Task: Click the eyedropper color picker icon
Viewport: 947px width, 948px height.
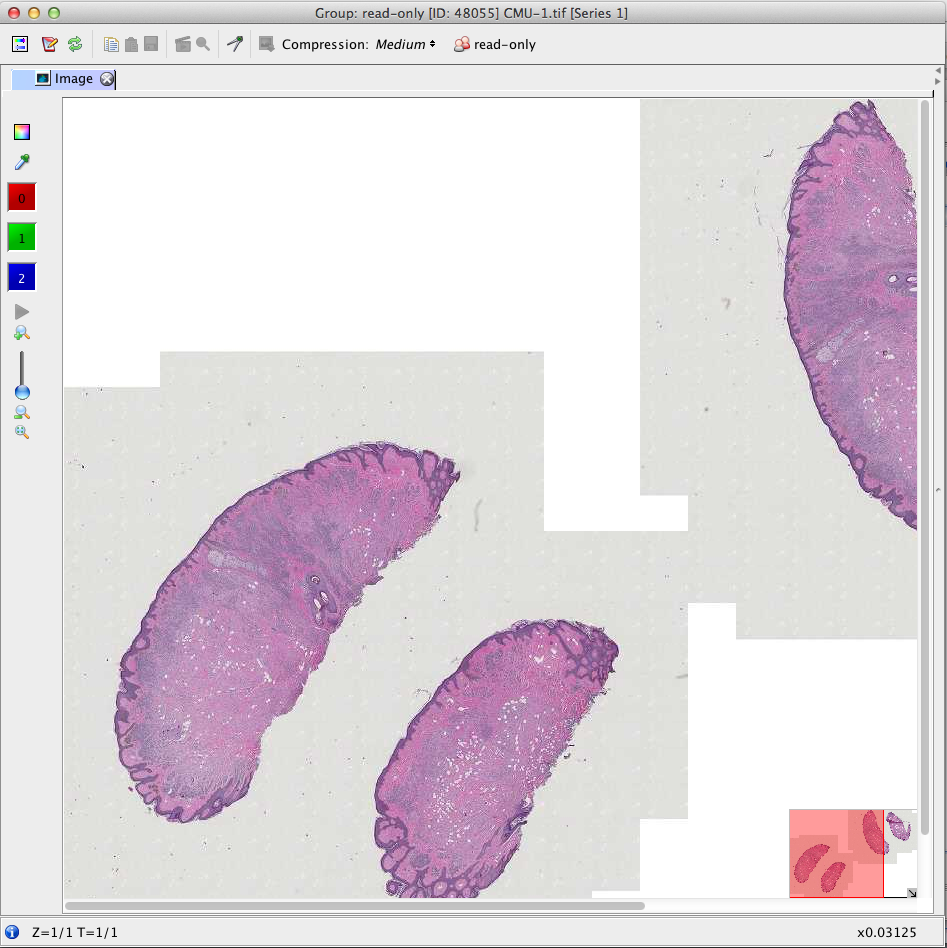Action: [22, 162]
